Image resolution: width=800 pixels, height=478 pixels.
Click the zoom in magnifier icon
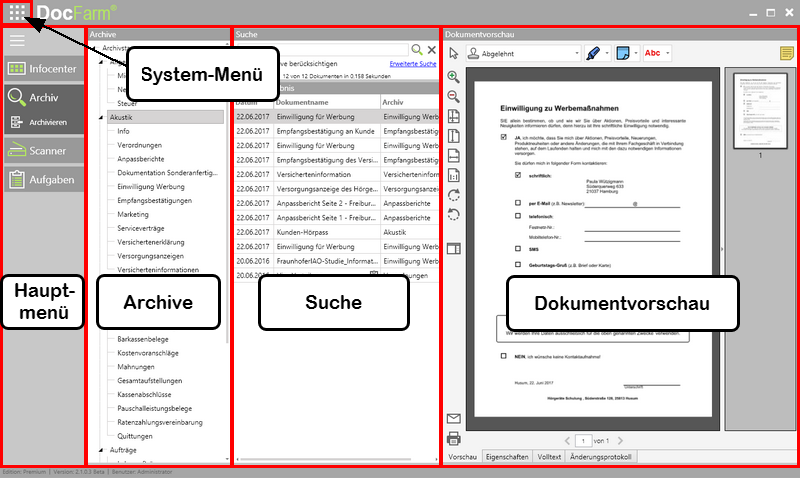pyautogui.click(x=453, y=77)
